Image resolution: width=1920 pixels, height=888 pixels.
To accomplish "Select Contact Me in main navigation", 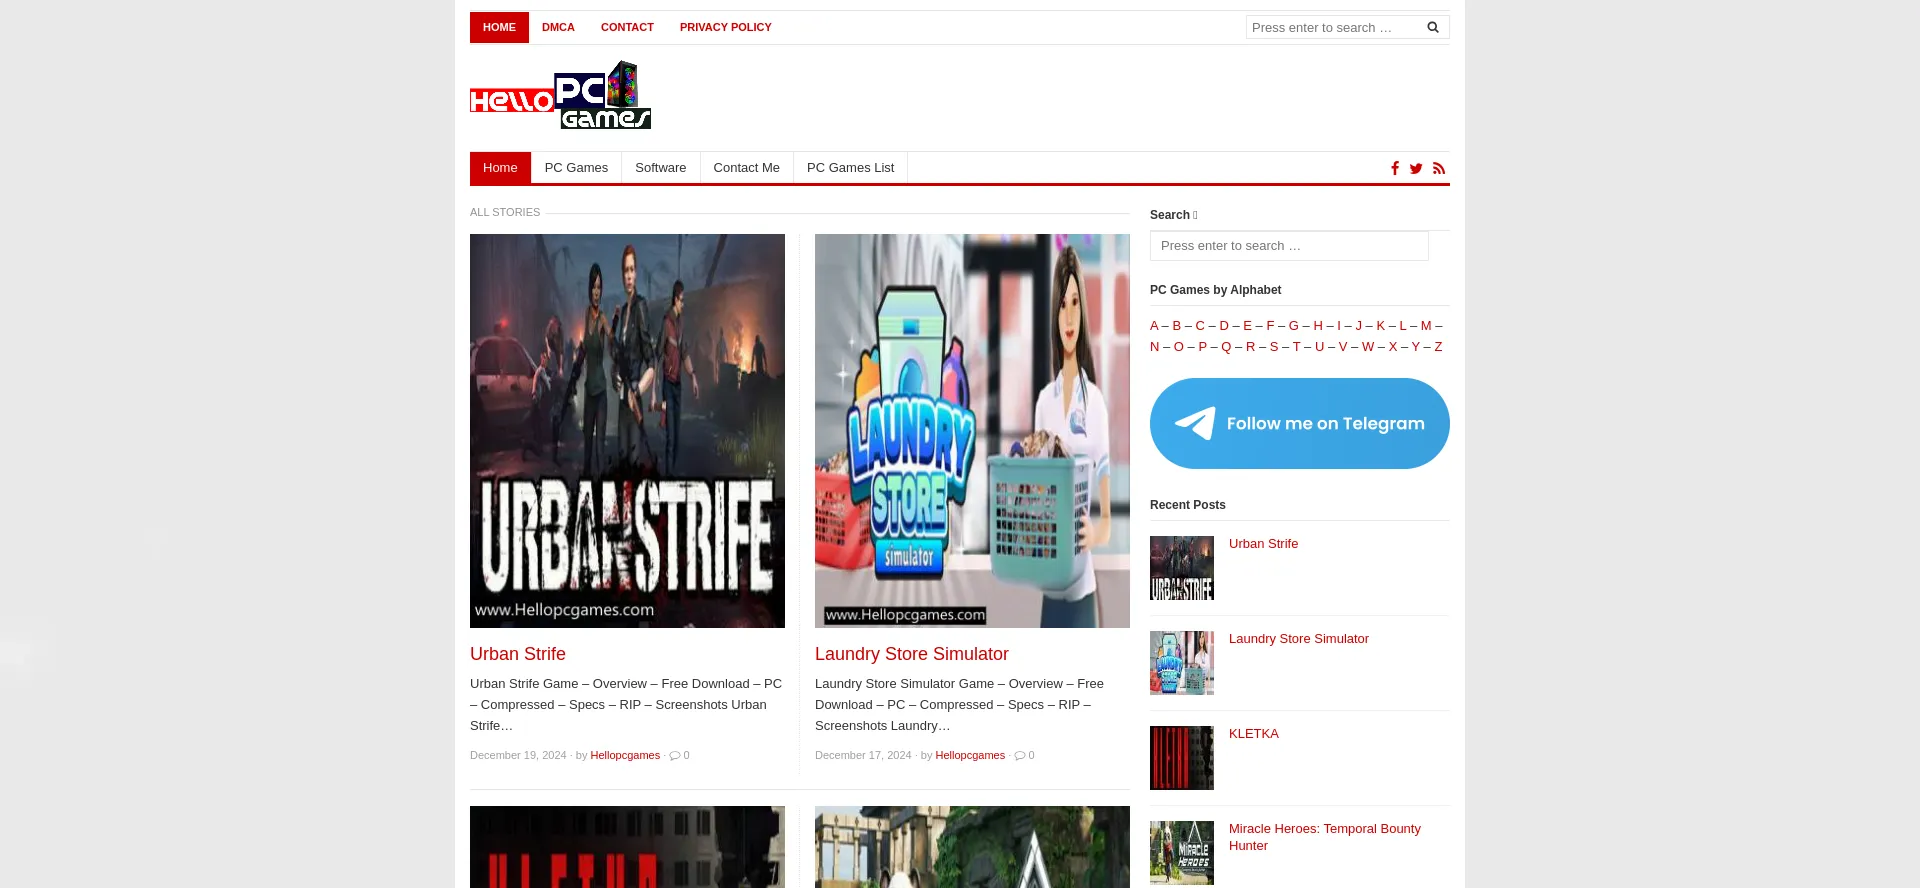I will pyautogui.click(x=746, y=168).
